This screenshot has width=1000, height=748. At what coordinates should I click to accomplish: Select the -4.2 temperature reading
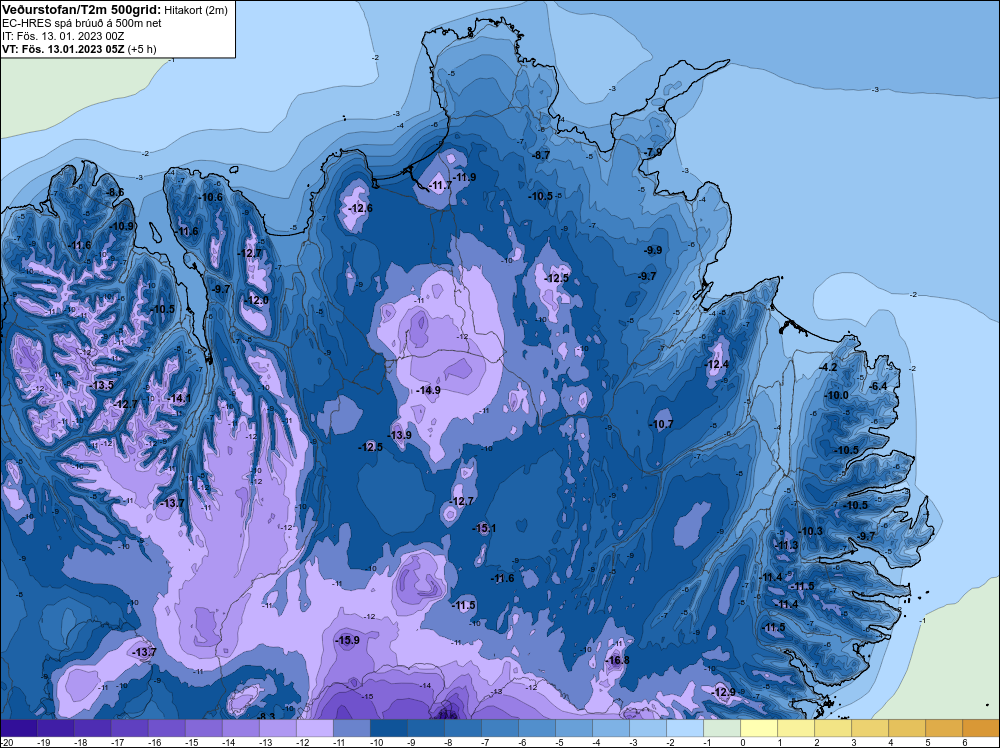(827, 367)
